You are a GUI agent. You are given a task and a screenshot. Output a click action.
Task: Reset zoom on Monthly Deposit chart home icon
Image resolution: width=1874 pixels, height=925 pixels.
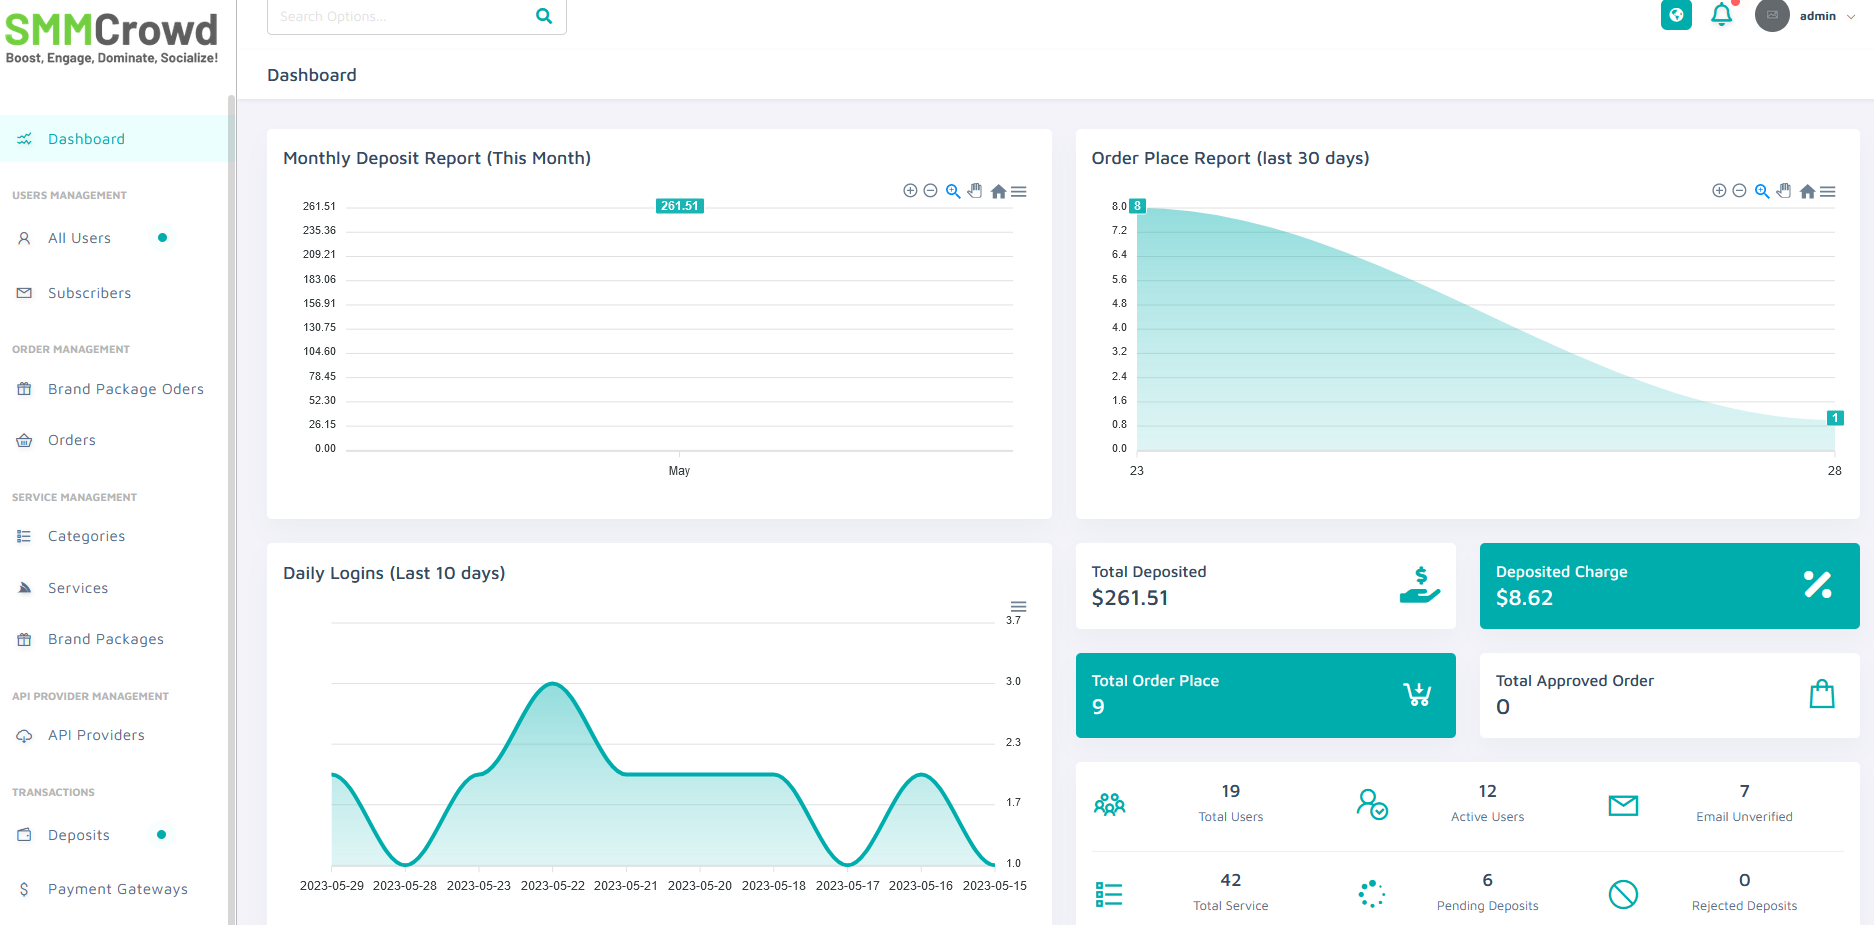[998, 192]
